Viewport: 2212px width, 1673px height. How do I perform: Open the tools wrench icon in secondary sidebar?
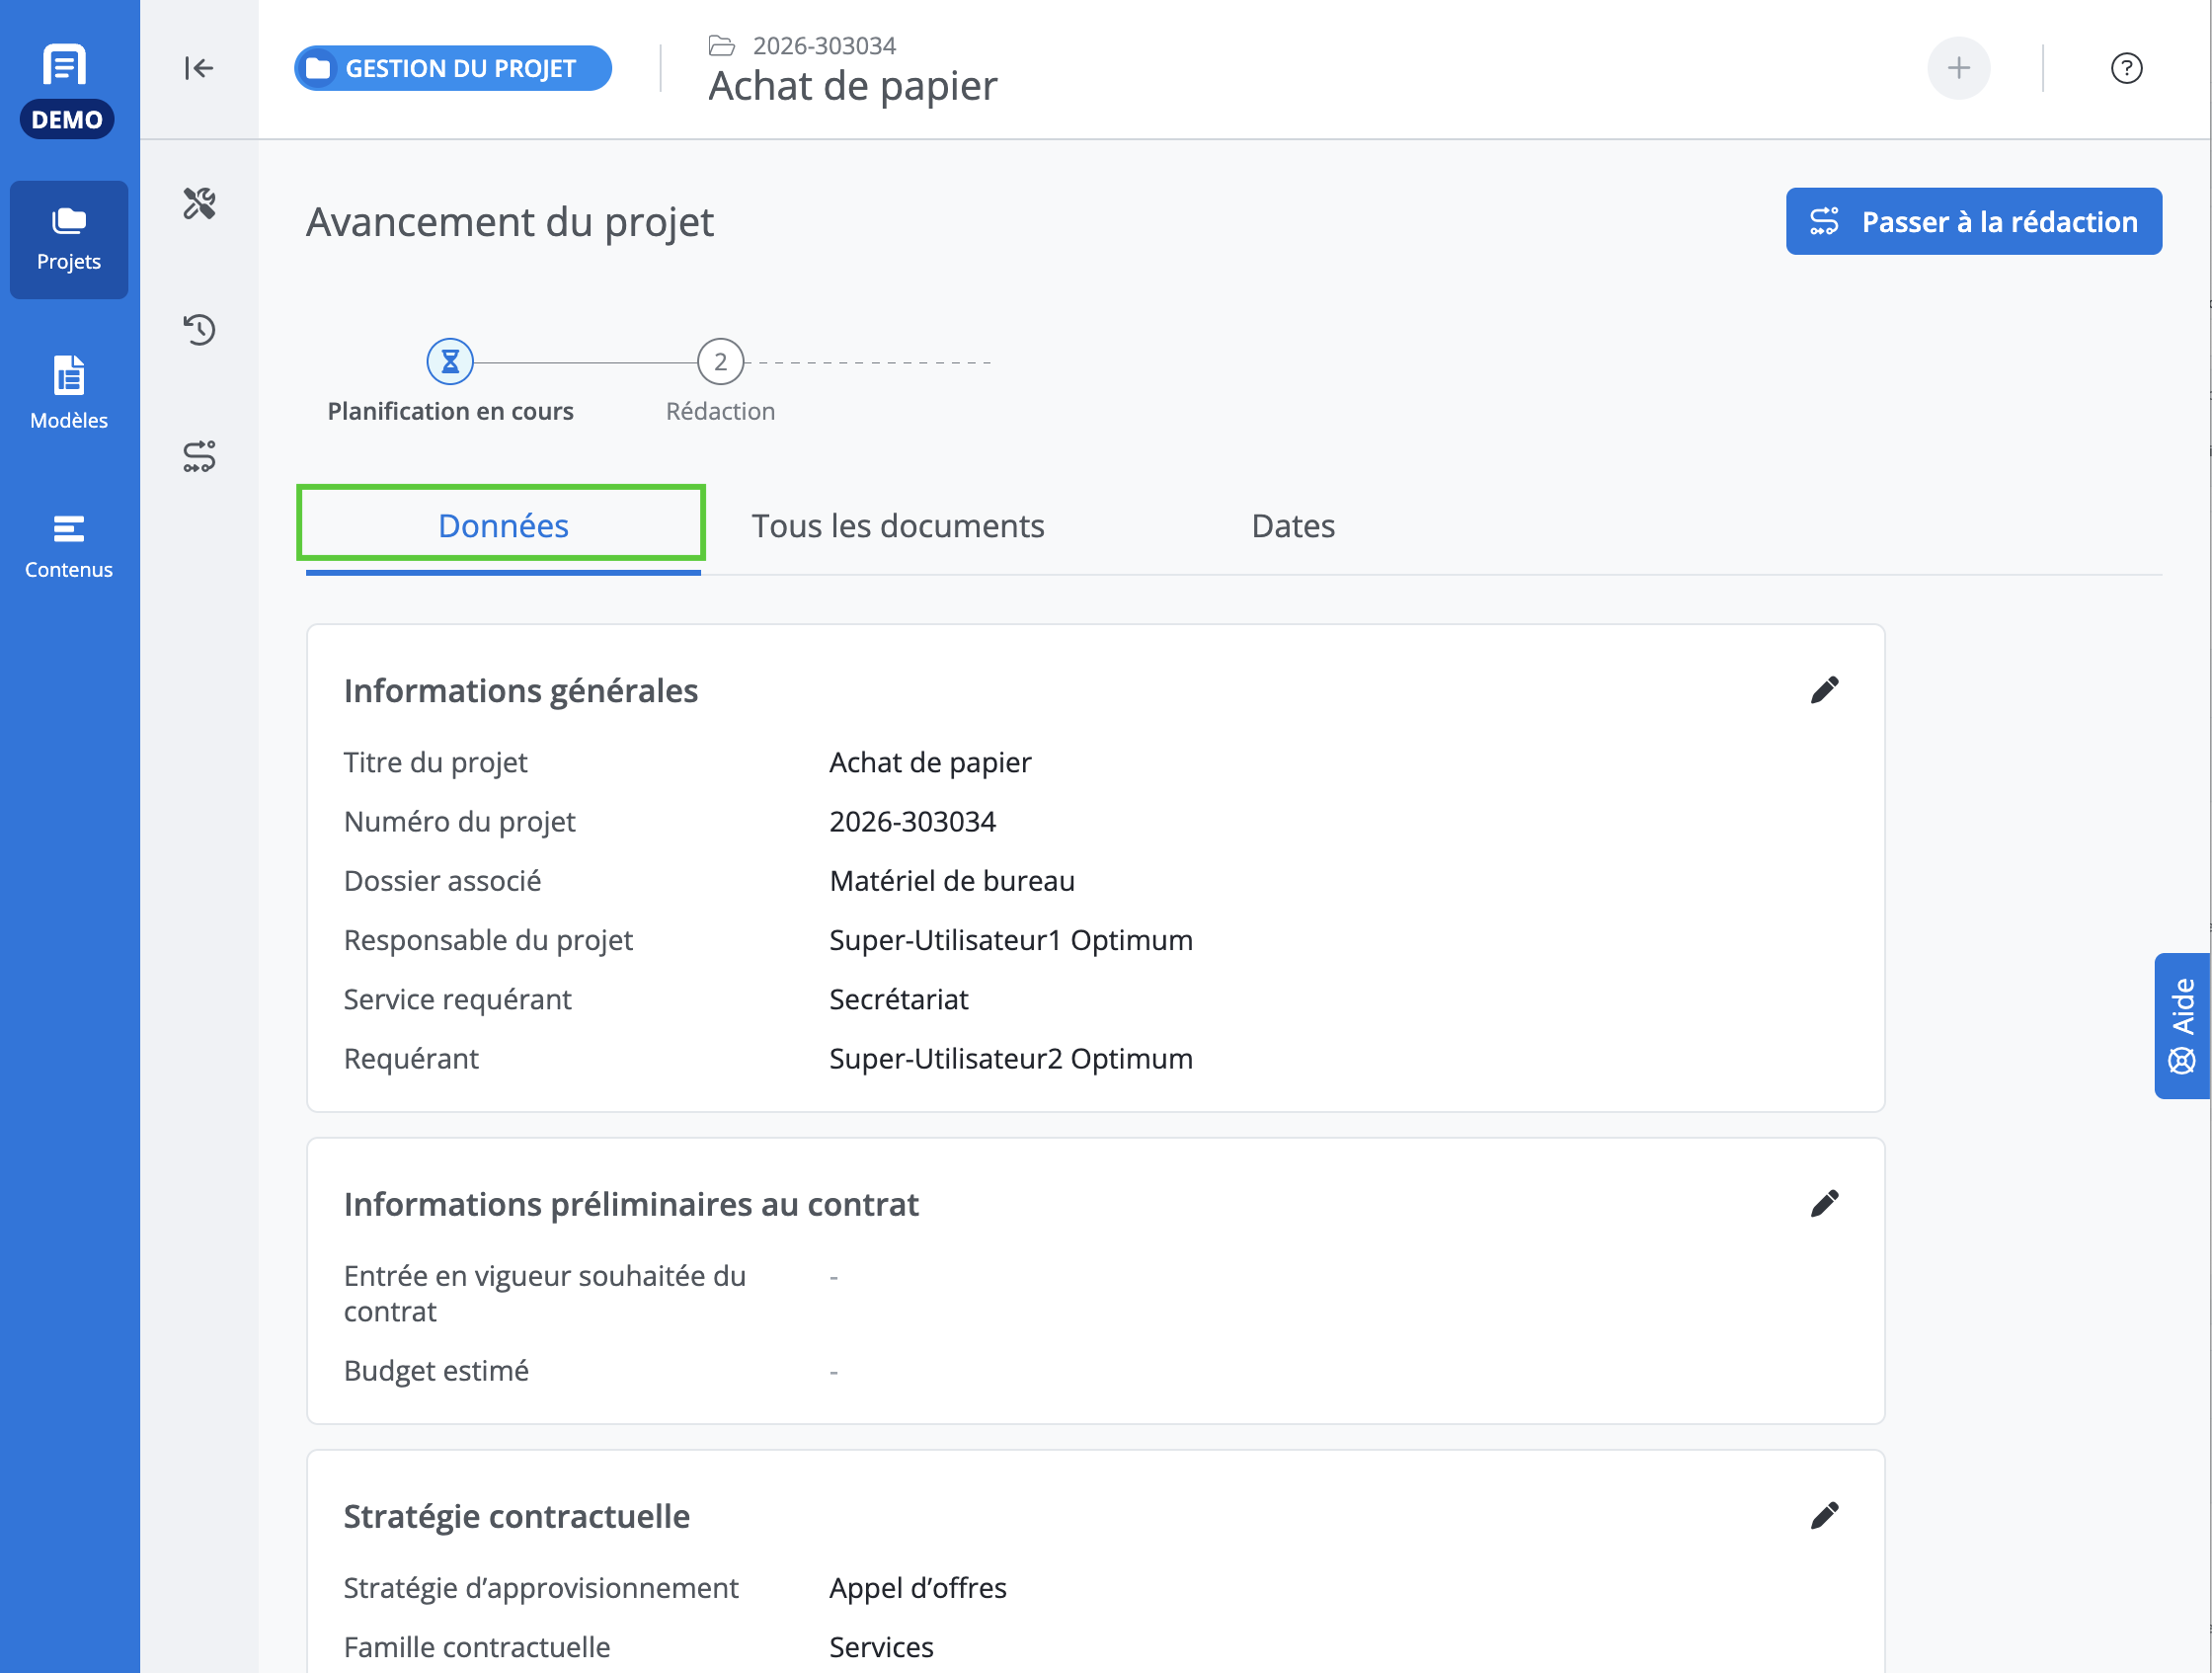pos(199,203)
